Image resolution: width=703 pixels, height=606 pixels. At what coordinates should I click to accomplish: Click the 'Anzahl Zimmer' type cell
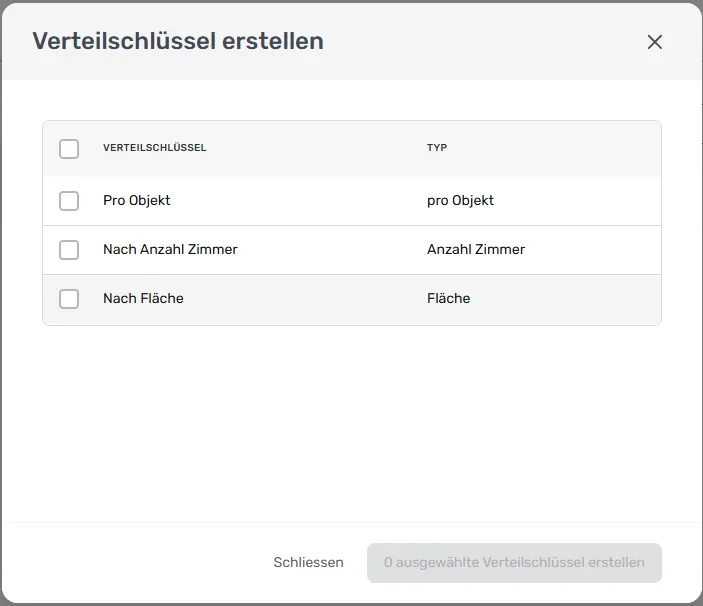click(x=476, y=249)
